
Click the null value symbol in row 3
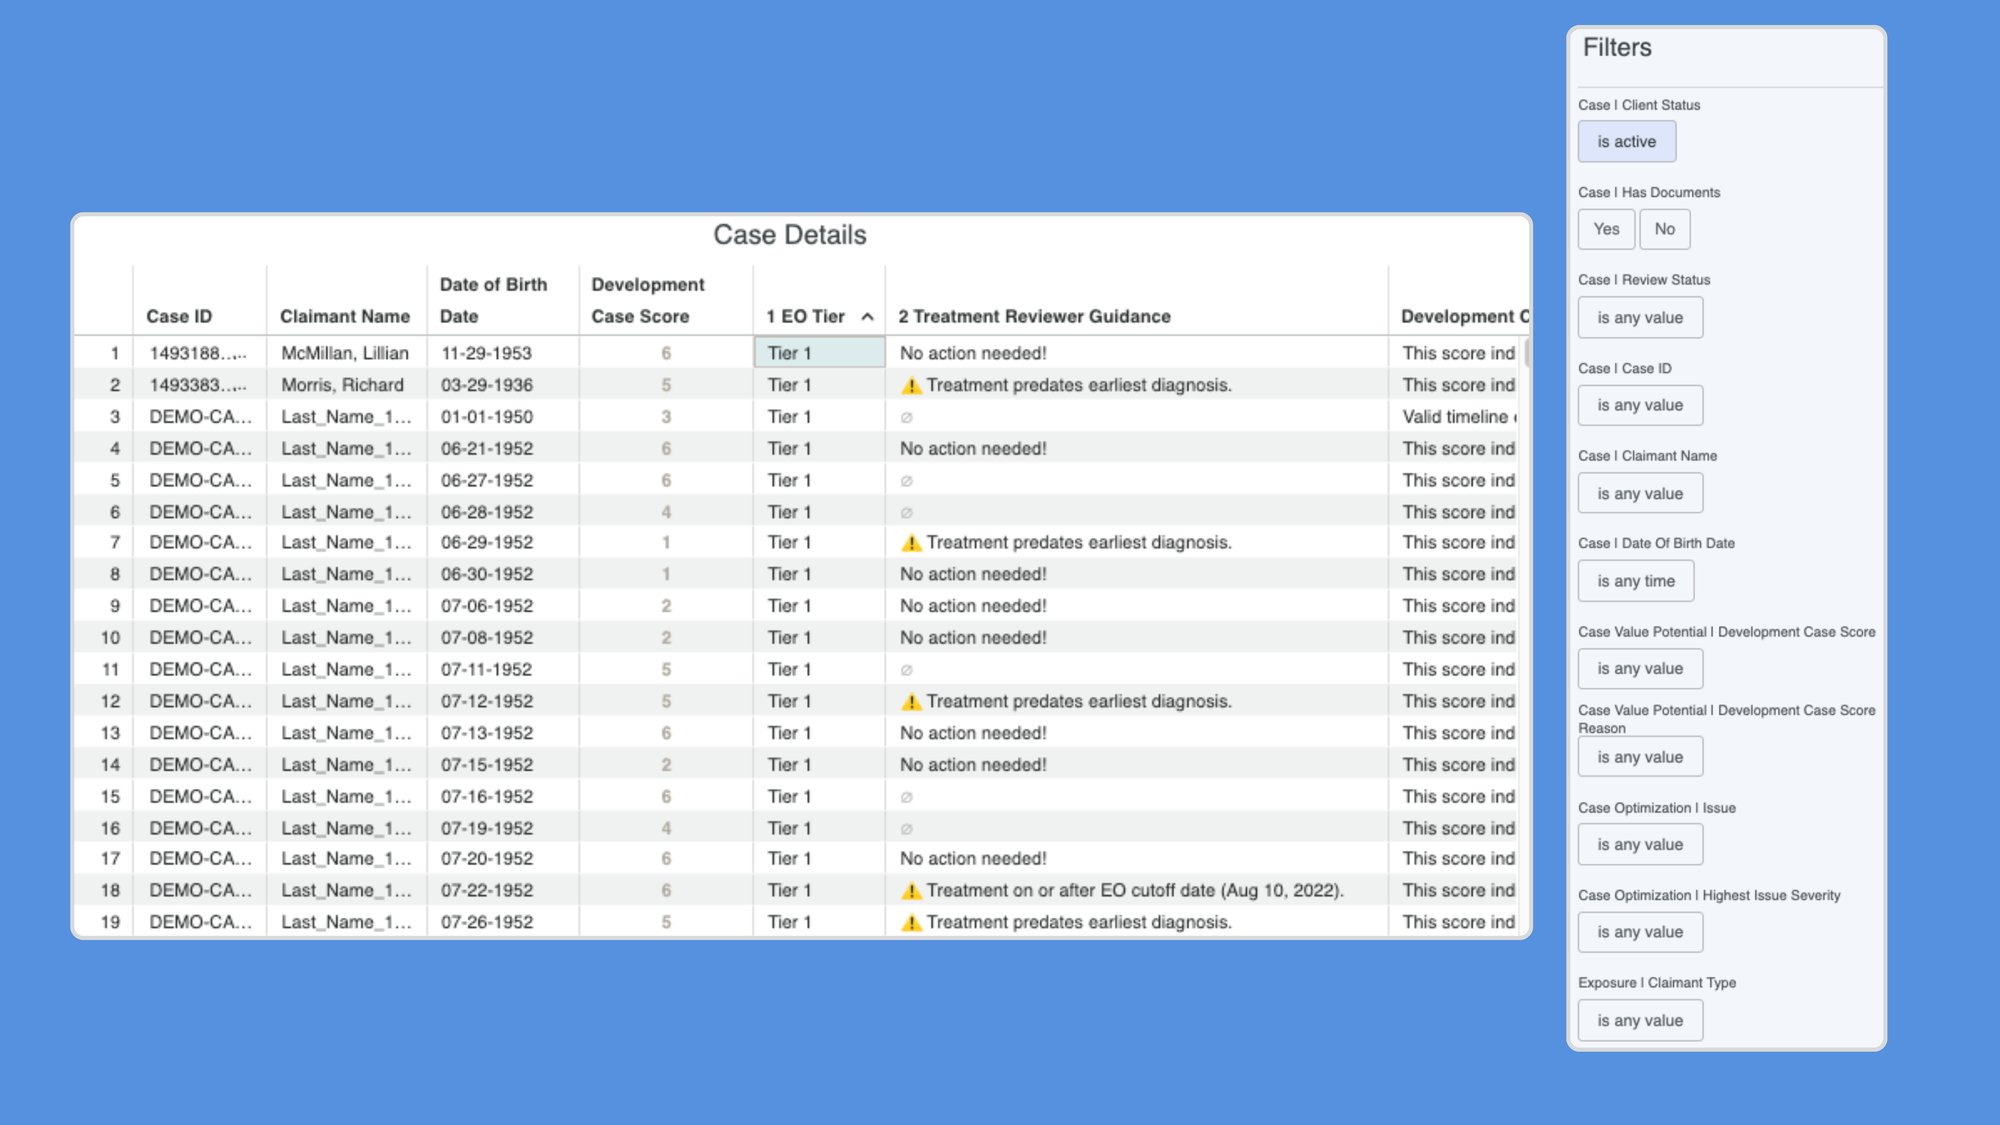pos(906,418)
